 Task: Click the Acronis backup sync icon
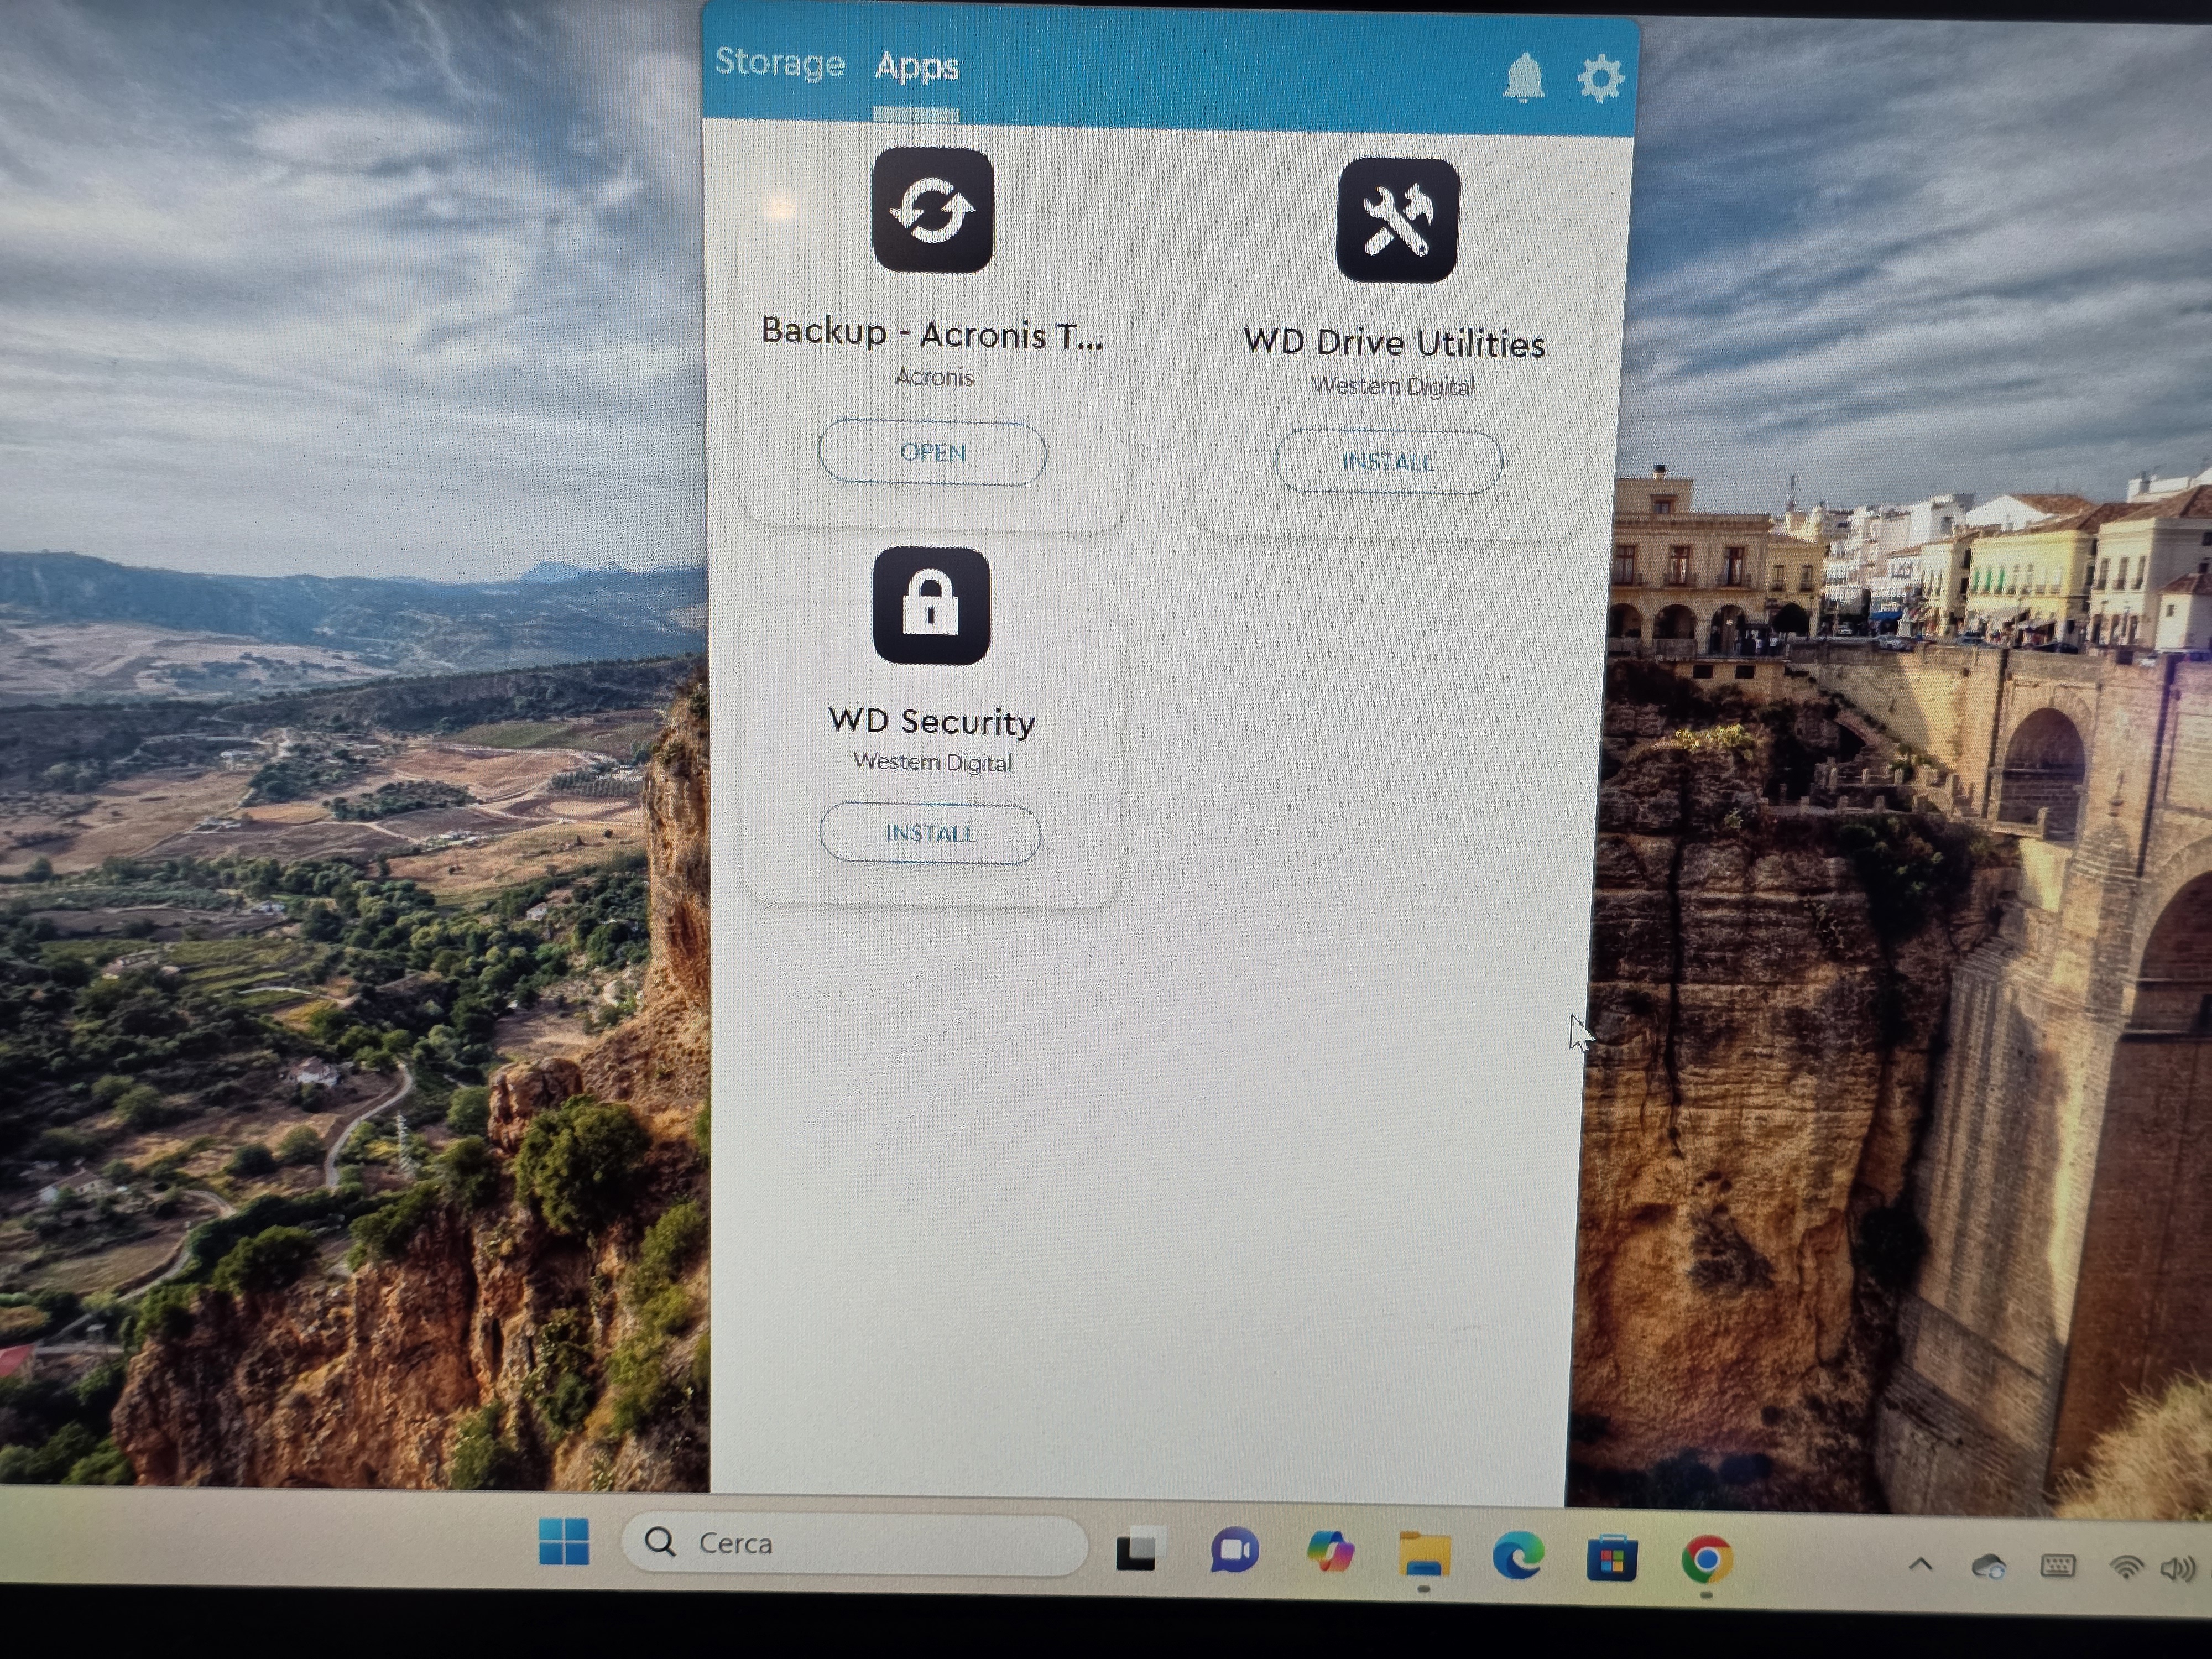[932, 210]
